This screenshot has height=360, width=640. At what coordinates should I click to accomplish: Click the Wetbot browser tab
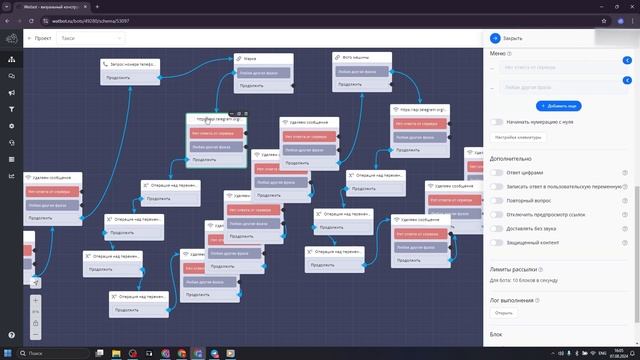[51, 7]
